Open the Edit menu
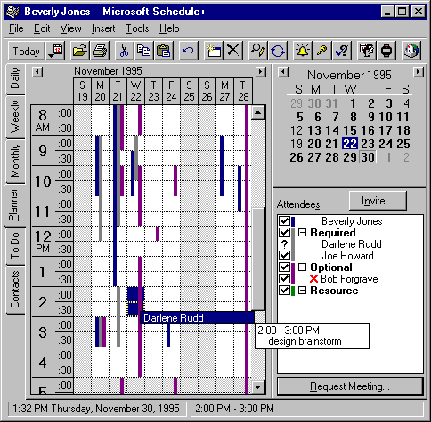This screenshot has height=422, width=431. pos(42,29)
